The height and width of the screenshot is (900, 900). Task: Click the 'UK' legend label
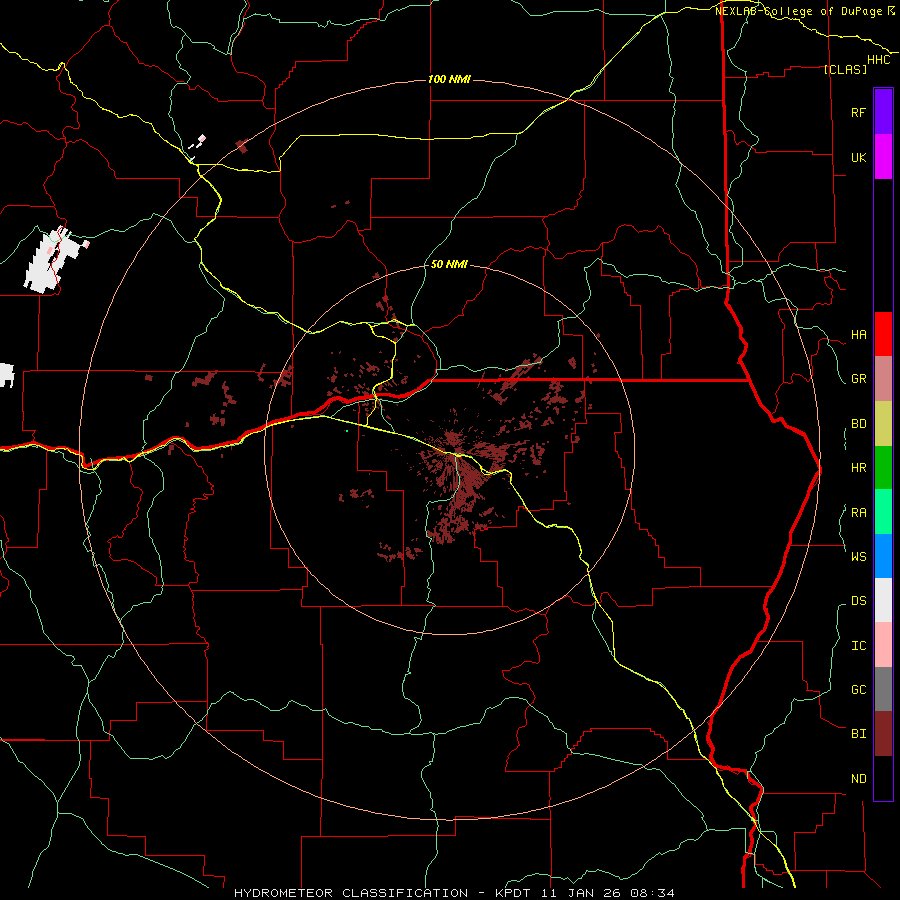point(858,157)
